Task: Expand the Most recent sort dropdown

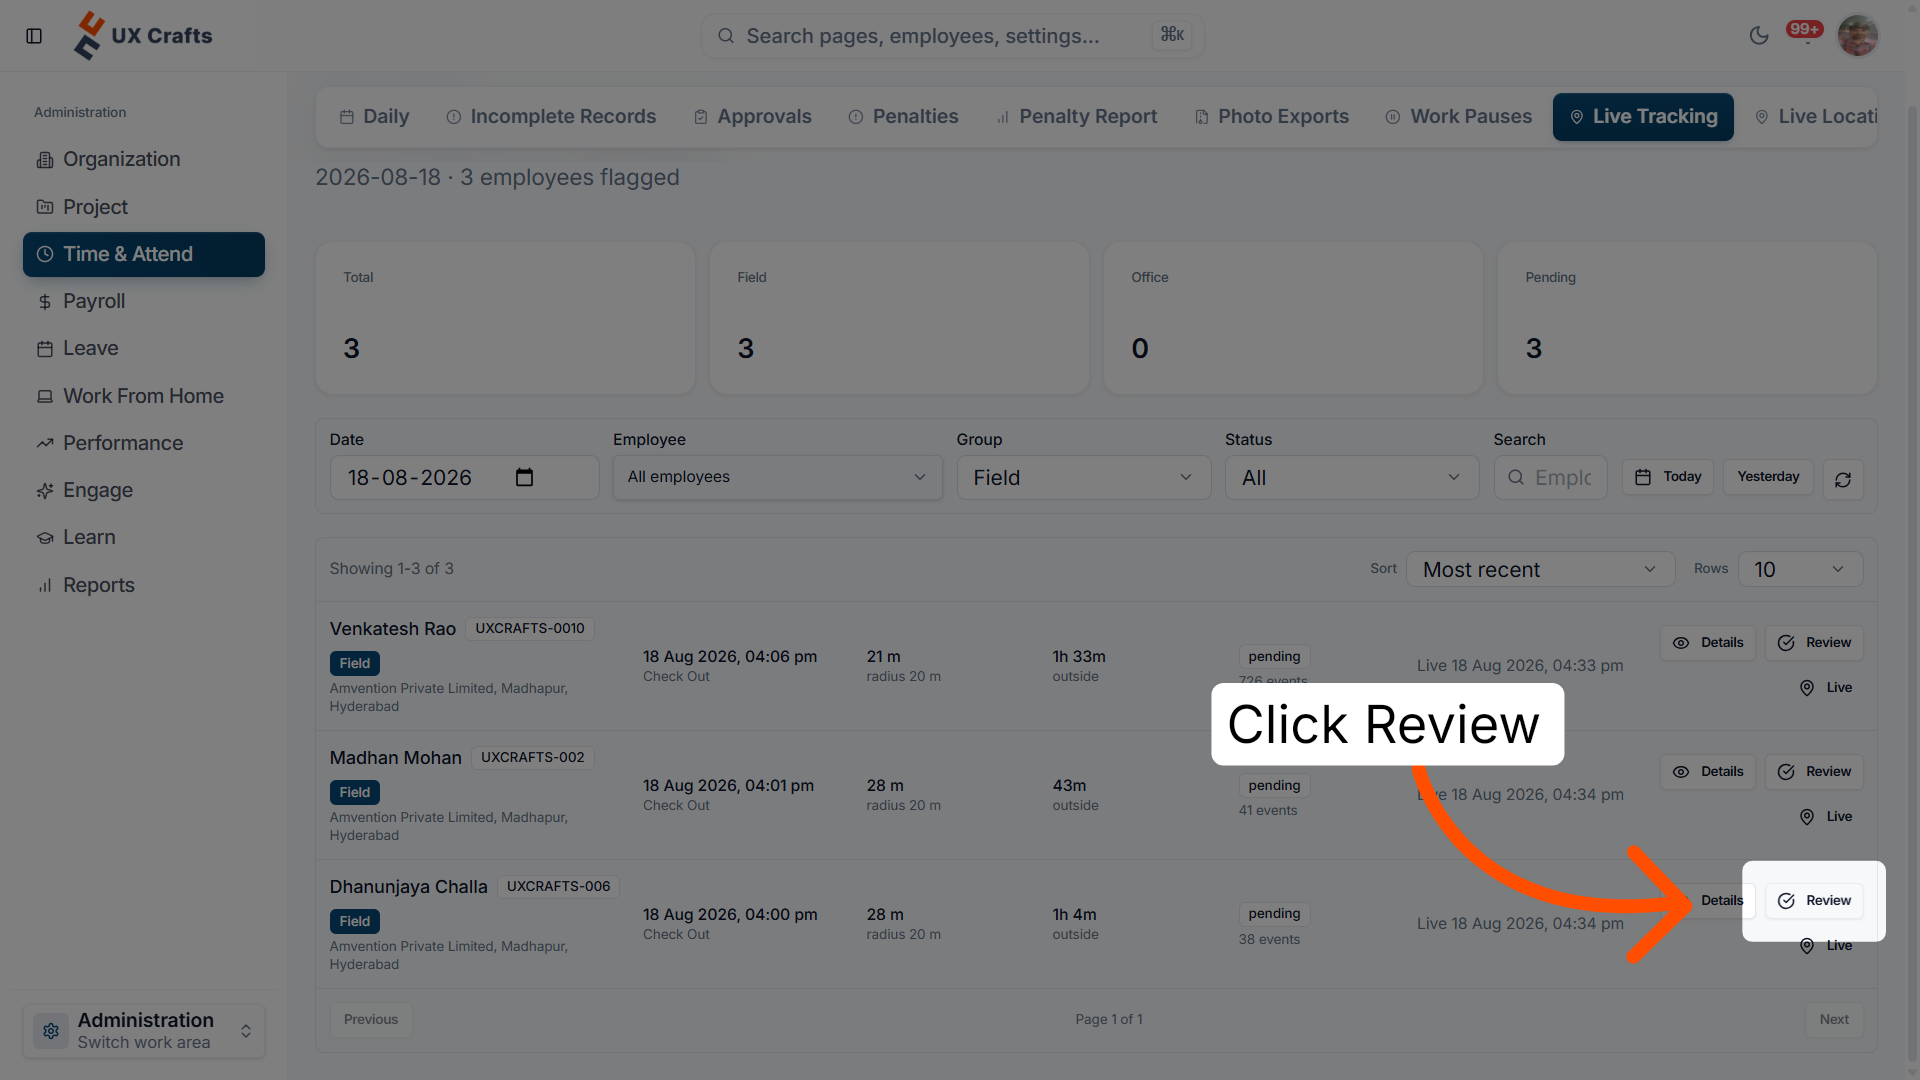Action: 1540,569
